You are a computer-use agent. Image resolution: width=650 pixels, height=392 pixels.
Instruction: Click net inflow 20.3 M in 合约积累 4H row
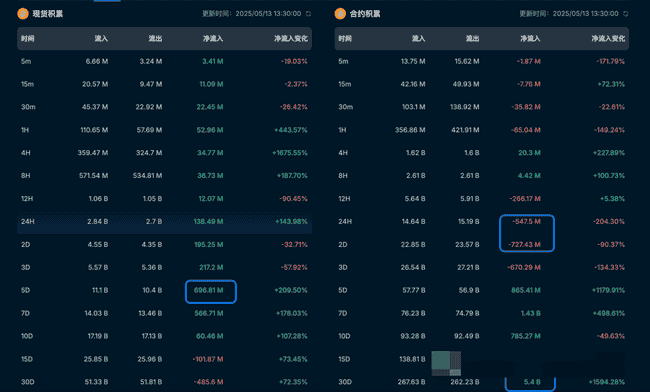coord(529,153)
